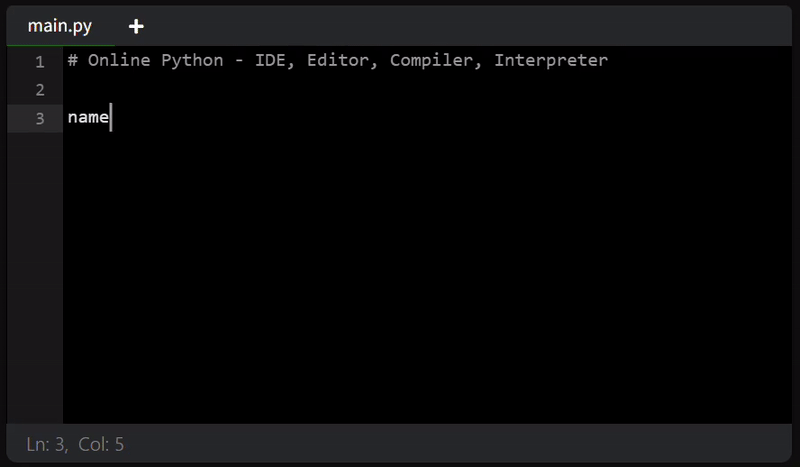Place cursor in 'IDE,' in the comment

[275, 61]
